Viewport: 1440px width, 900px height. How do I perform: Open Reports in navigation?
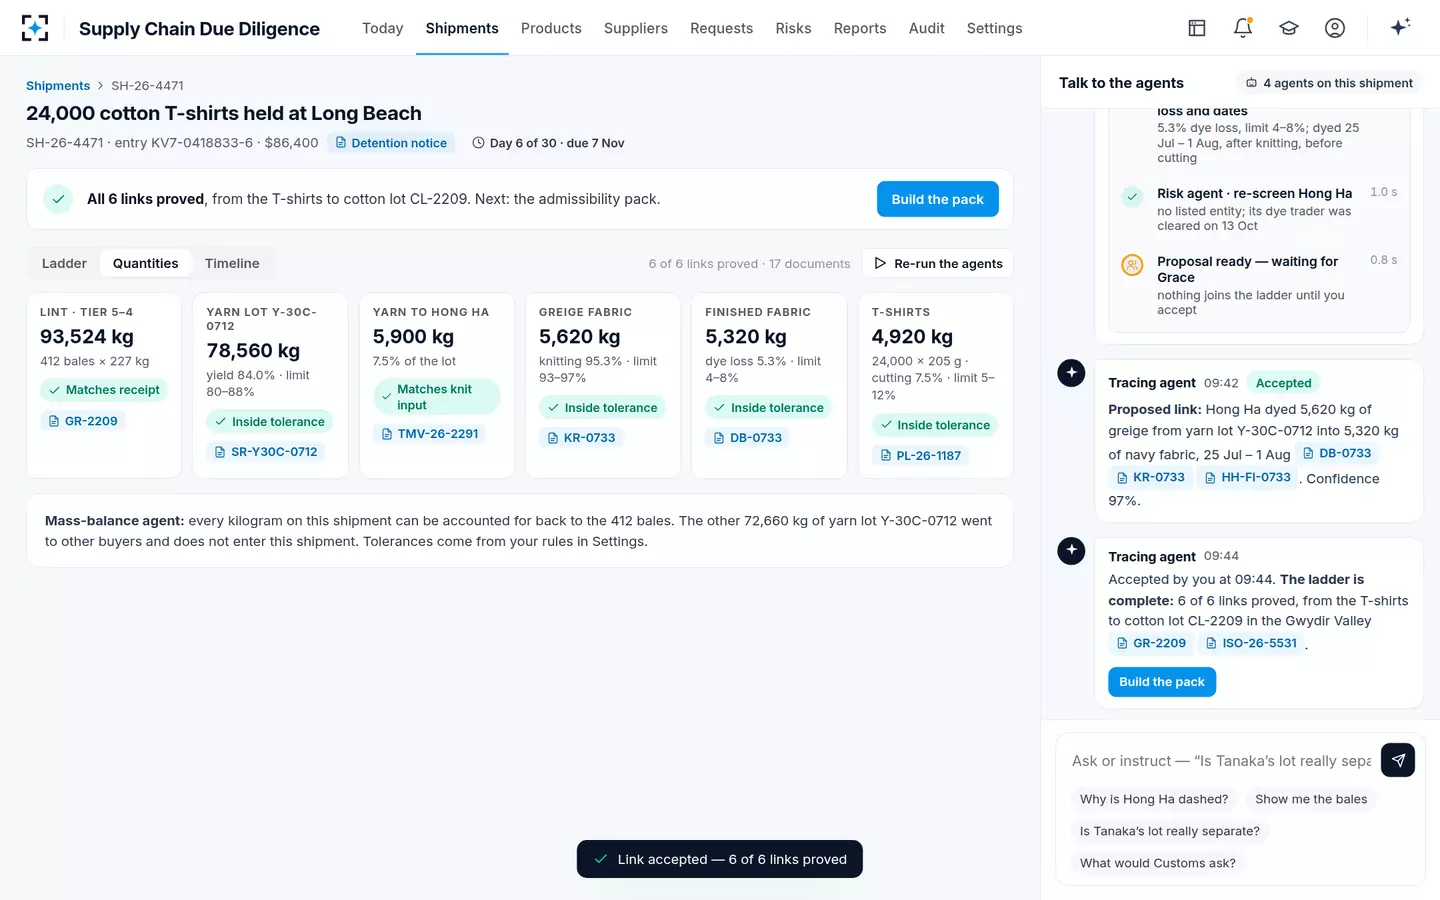860,28
